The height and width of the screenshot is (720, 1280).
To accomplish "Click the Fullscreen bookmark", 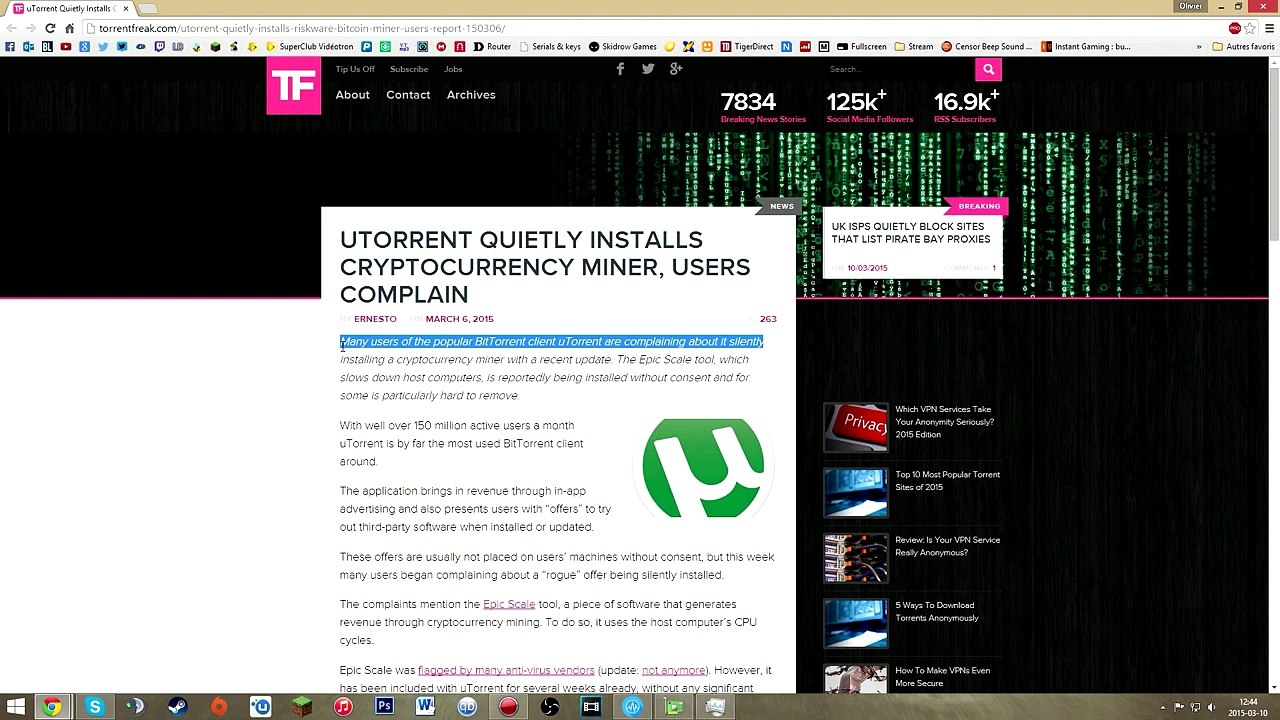I will (x=861, y=46).
